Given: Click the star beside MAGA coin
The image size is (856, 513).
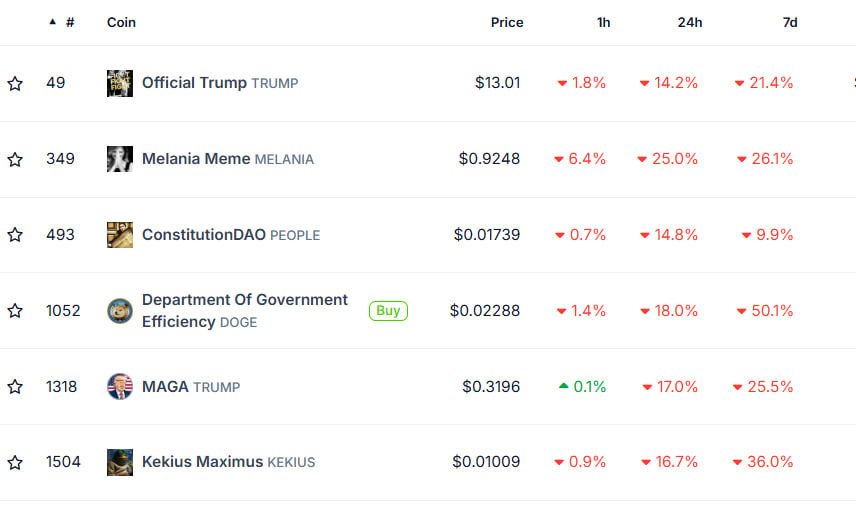Looking at the screenshot, I should click(15, 386).
